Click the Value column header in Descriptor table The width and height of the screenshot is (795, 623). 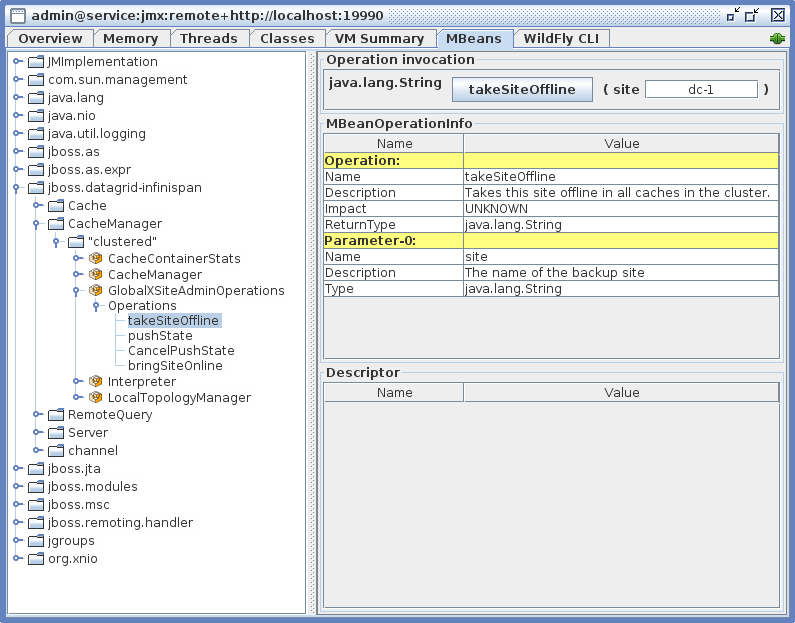pos(621,392)
